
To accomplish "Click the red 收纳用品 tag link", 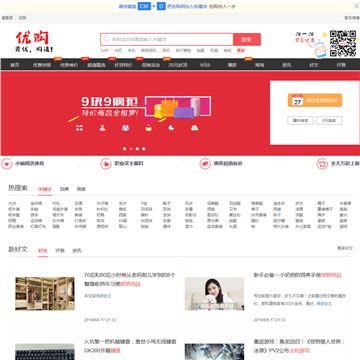I will tap(130, 284).
